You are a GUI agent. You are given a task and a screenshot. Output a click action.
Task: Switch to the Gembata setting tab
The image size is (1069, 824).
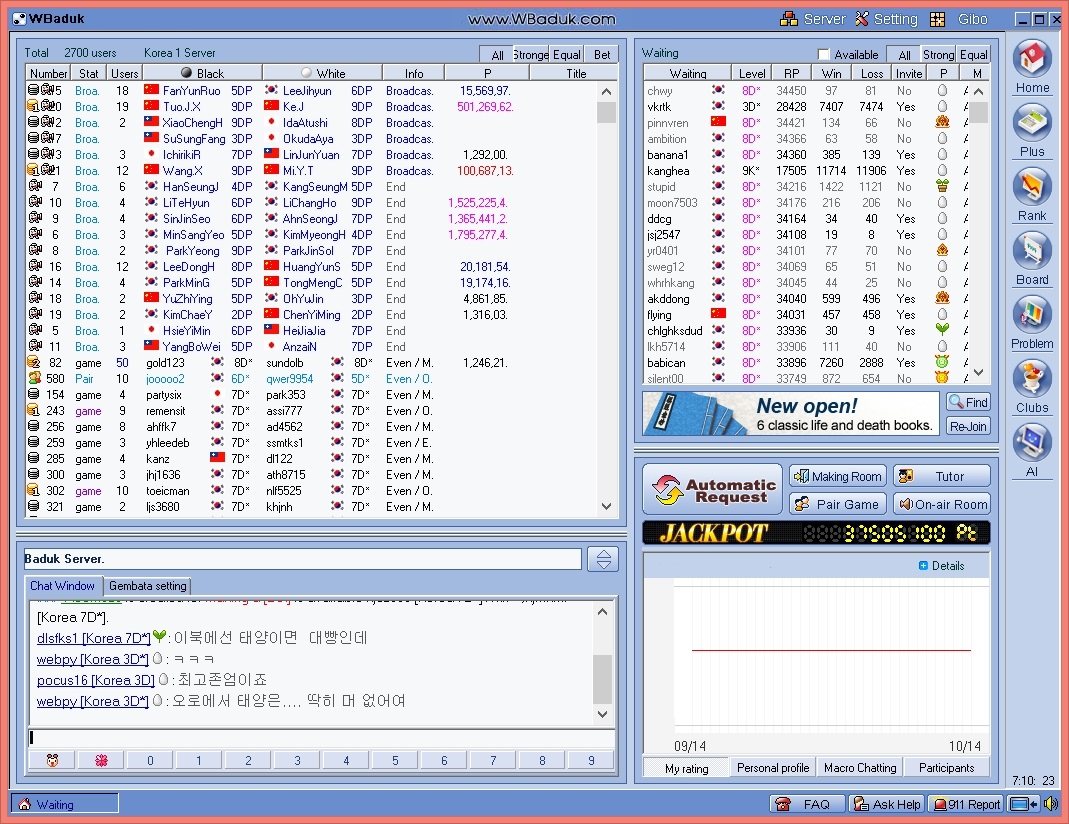[x=147, y=586]
